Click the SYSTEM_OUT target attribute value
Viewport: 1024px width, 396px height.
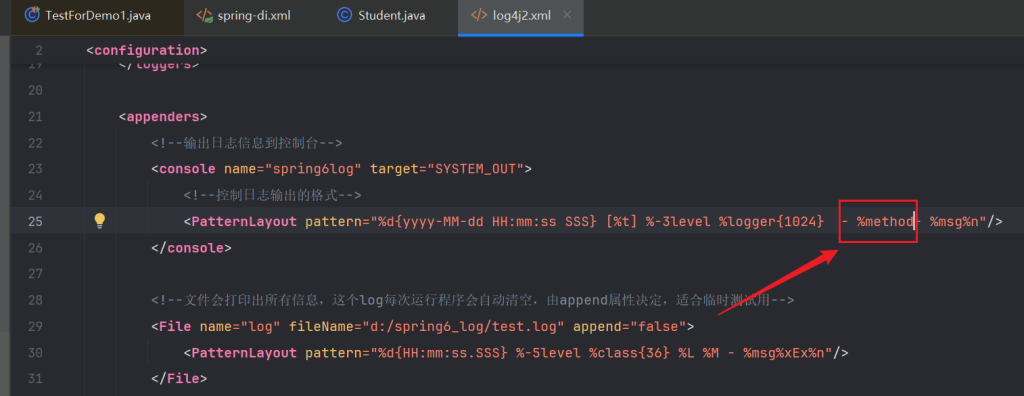tap(475, 169)
